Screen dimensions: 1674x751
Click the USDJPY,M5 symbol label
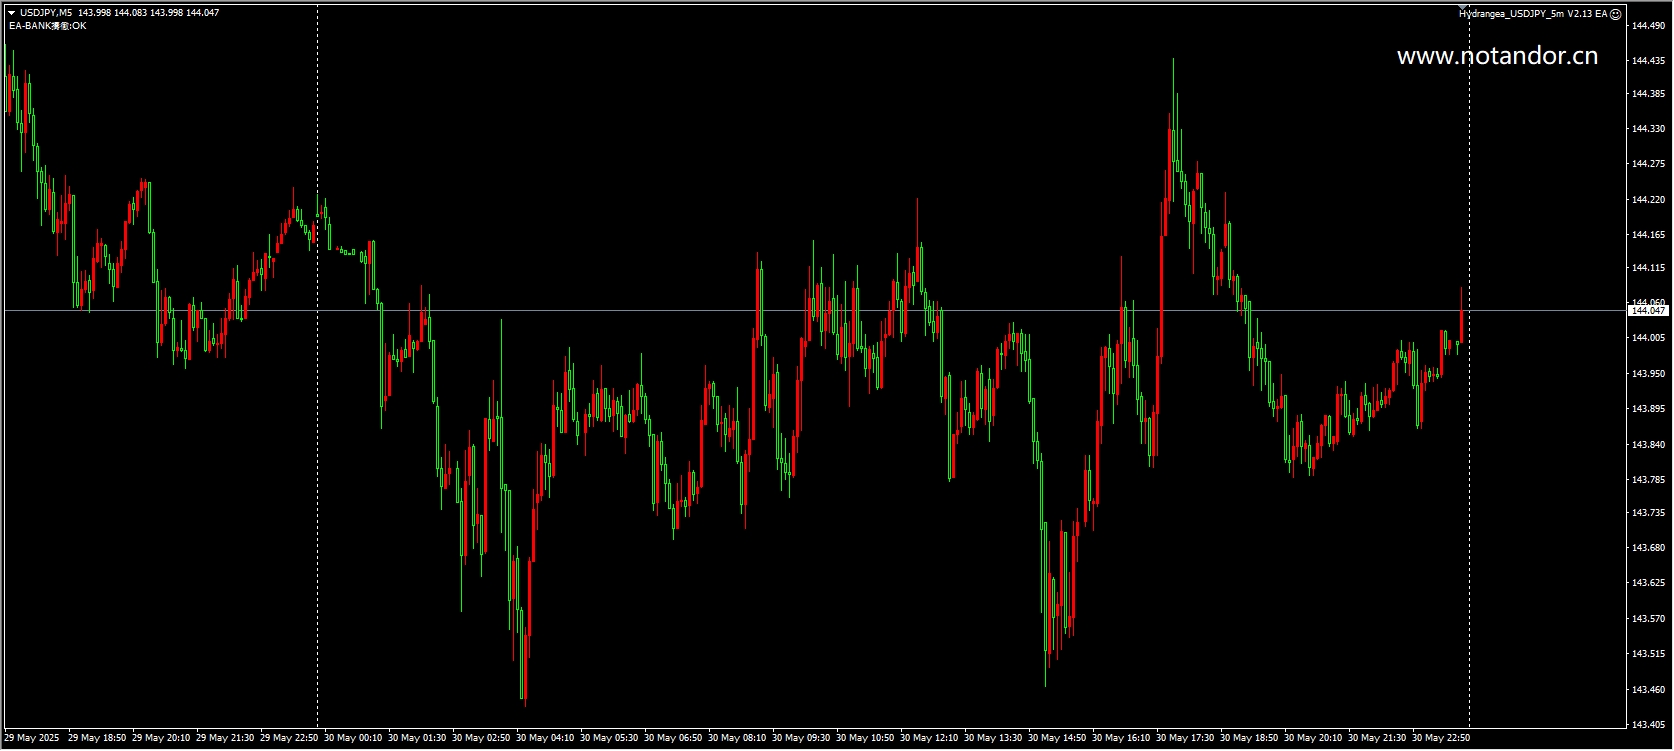(x=46, y=13)
